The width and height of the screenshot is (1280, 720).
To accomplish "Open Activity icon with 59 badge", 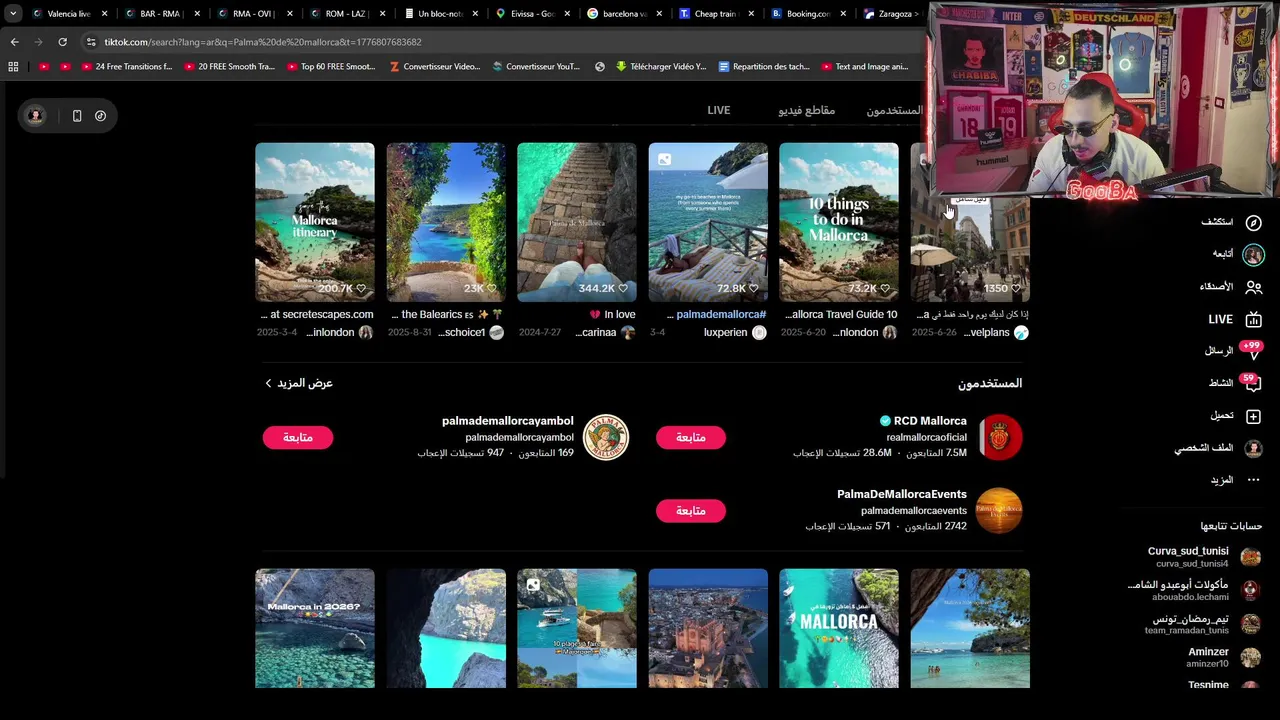I will (x=1253, y=383).
